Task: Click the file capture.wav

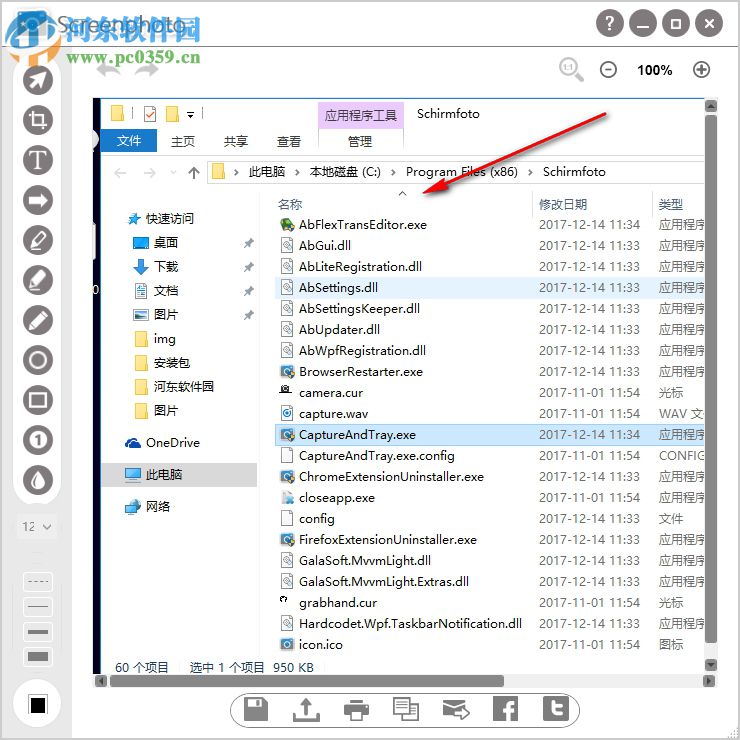Action: click(333, 414)
